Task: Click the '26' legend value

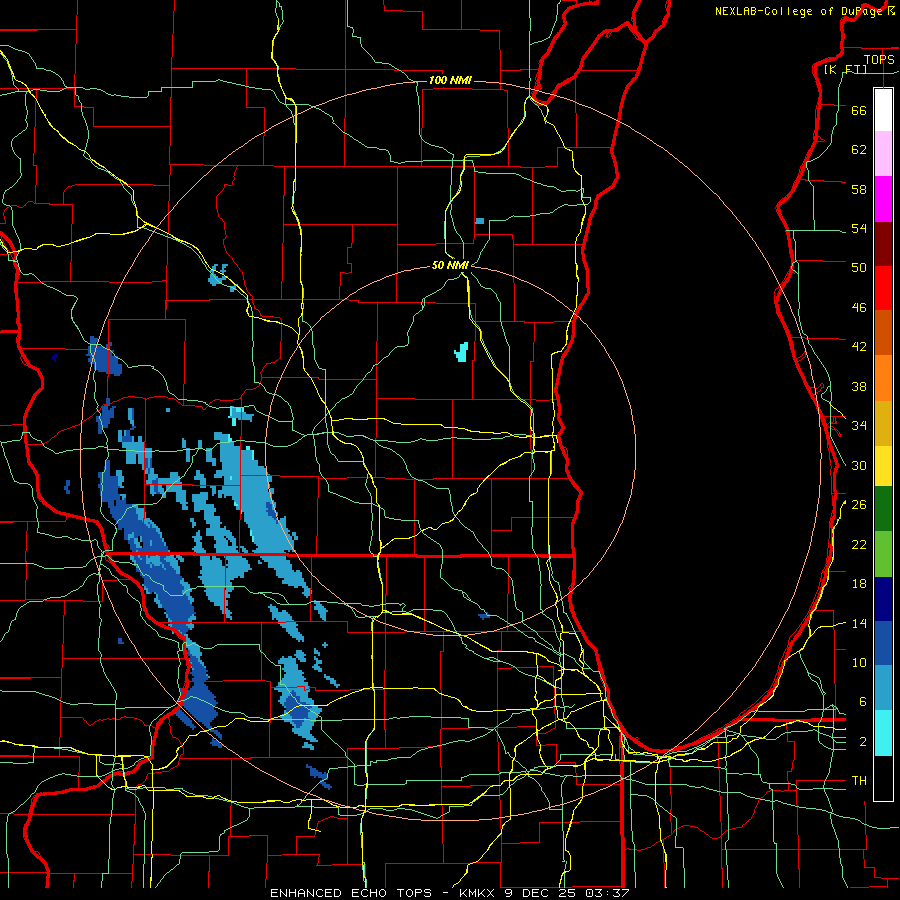Action: 859,505
